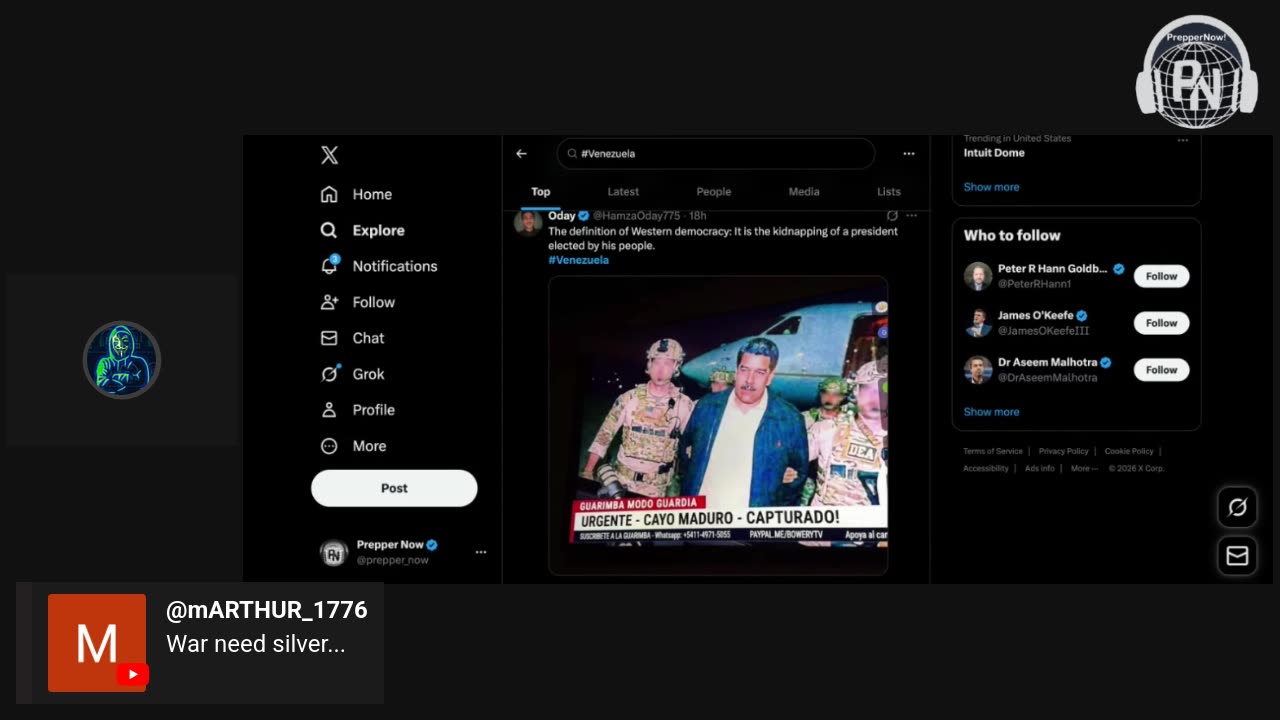This screenshot has height=720, width=1280.
Task: Click the @mARTHUR_1776 username
Action: click(x=267, y=610)
